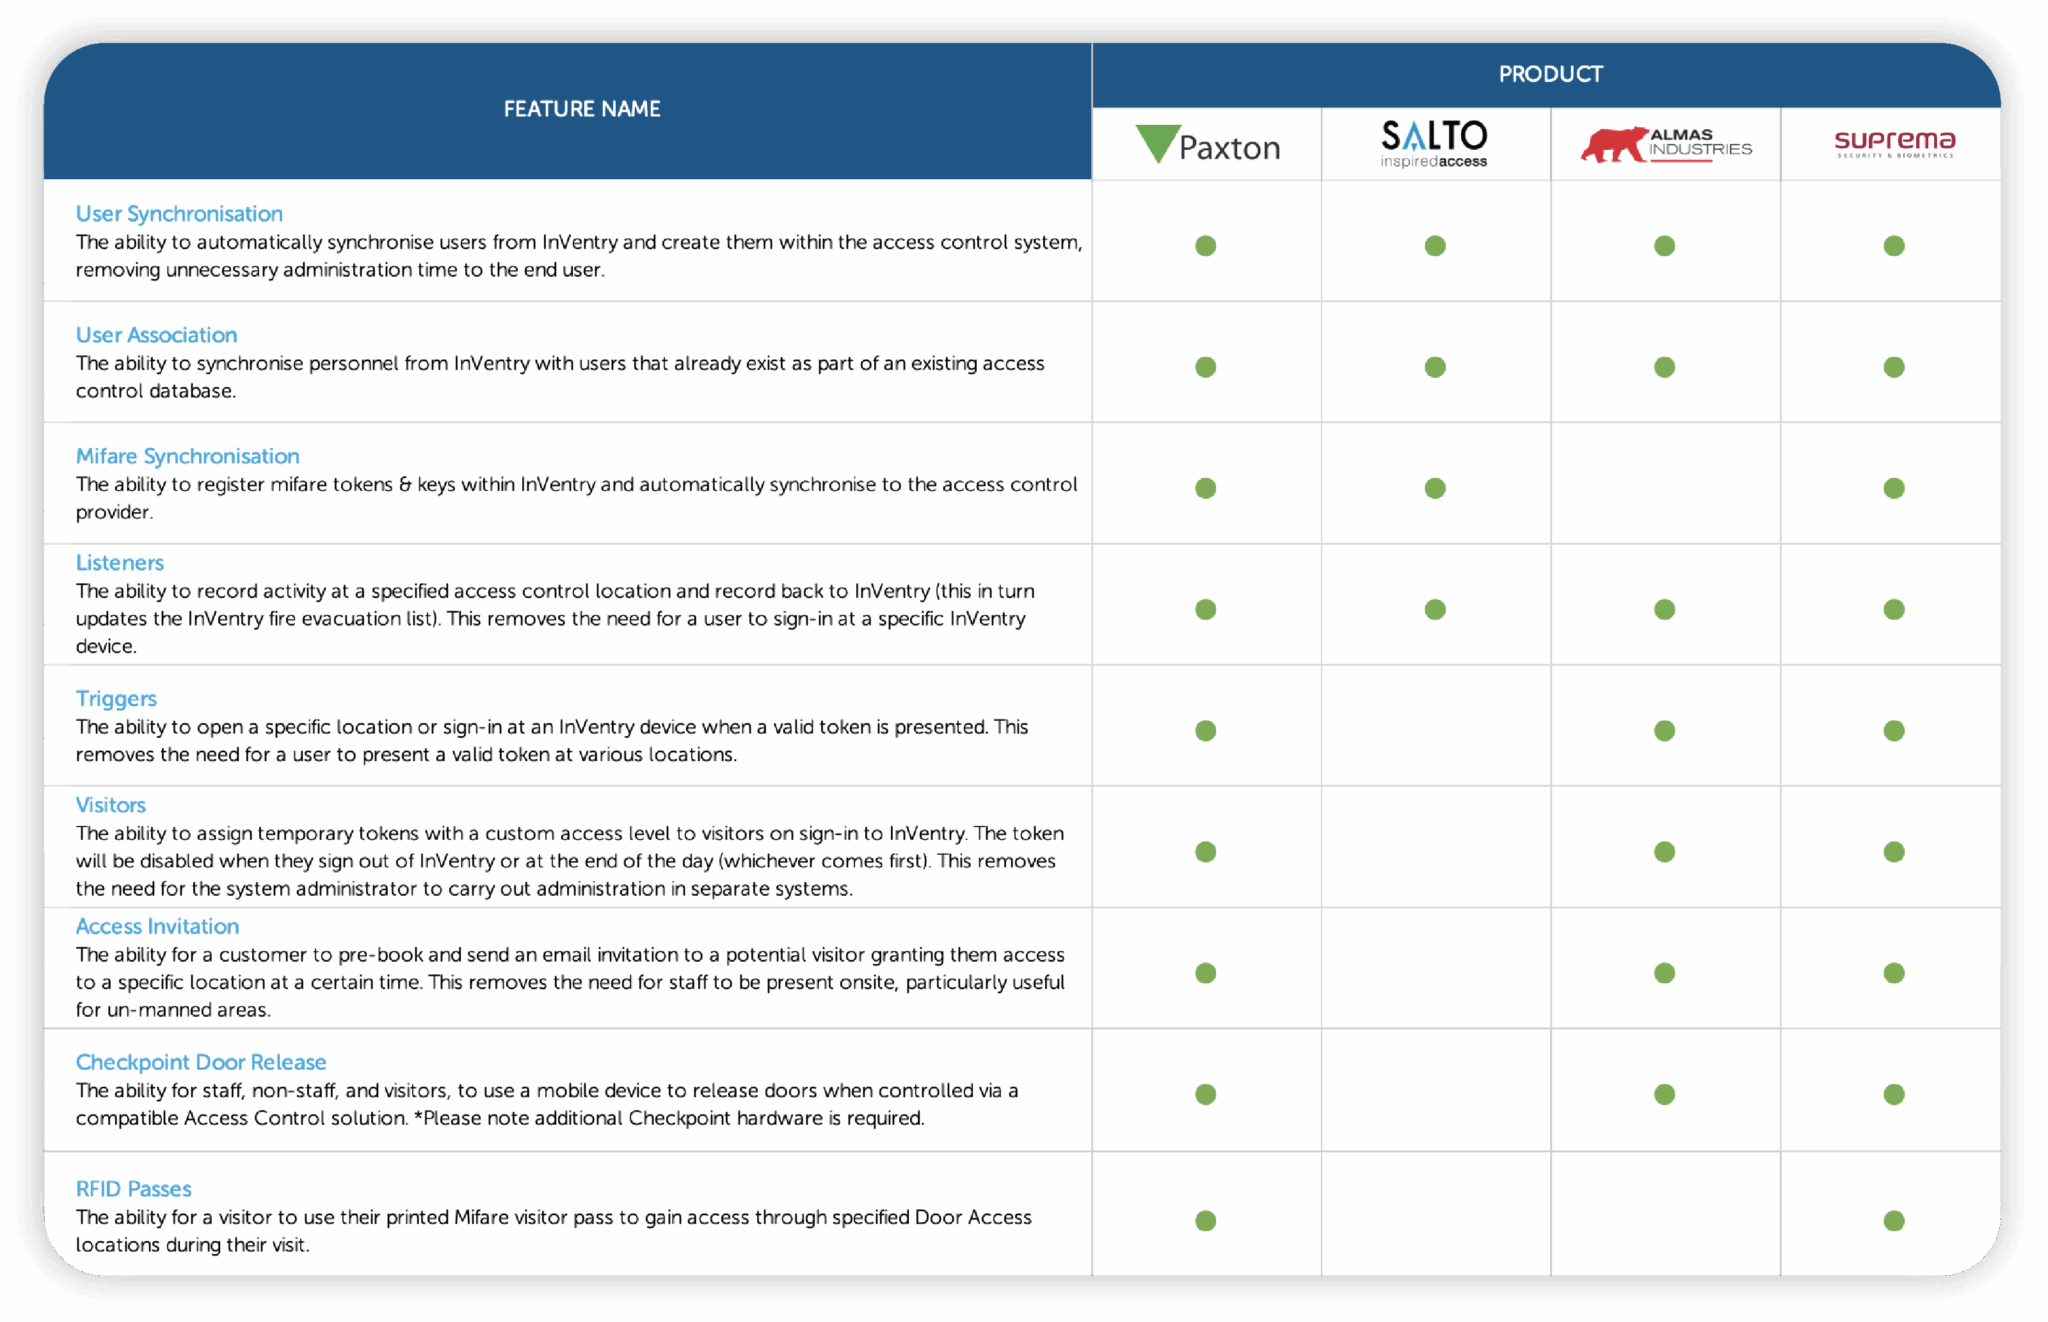The width and height of the screenshot is (2048, 1322).
Task: Click the Suprema logo
Action: click(1893, 142)
